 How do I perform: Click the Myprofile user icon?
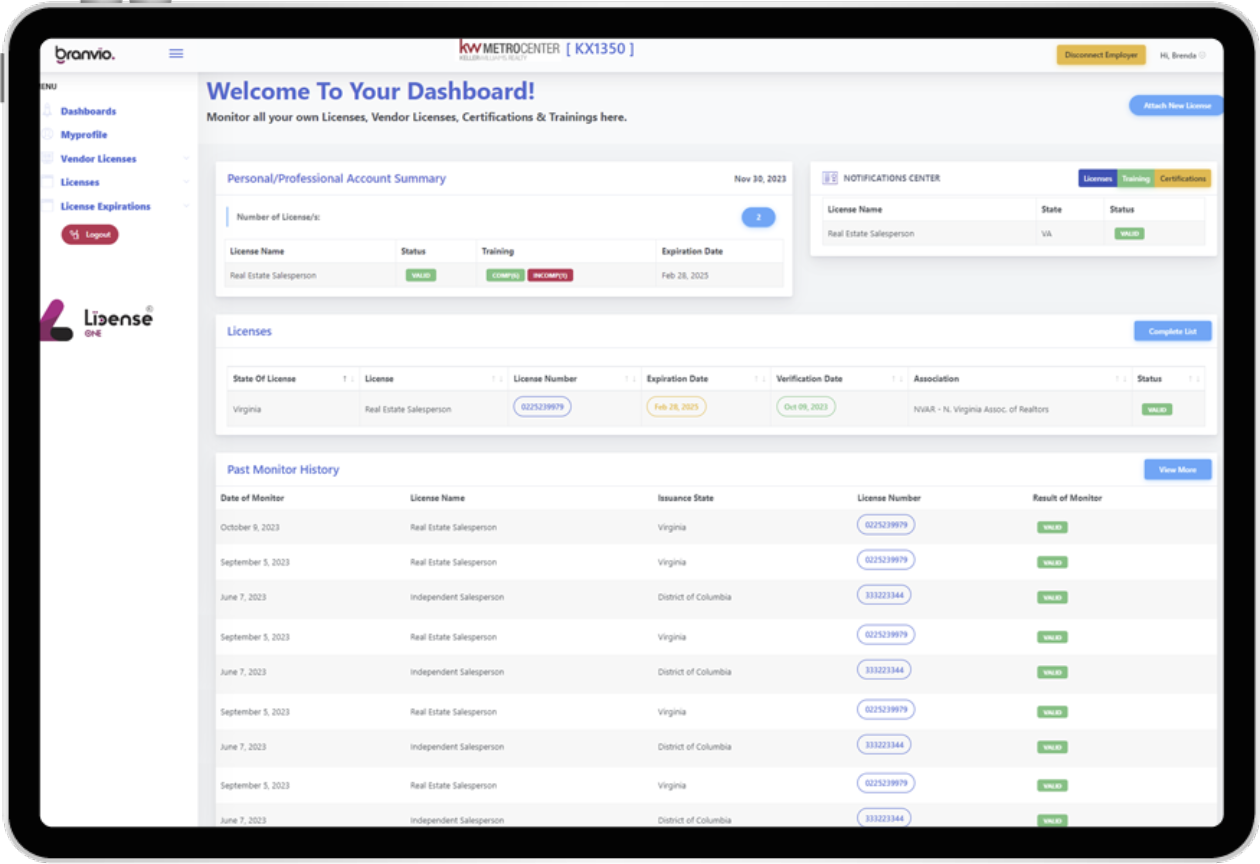click(x=47, y=135)
